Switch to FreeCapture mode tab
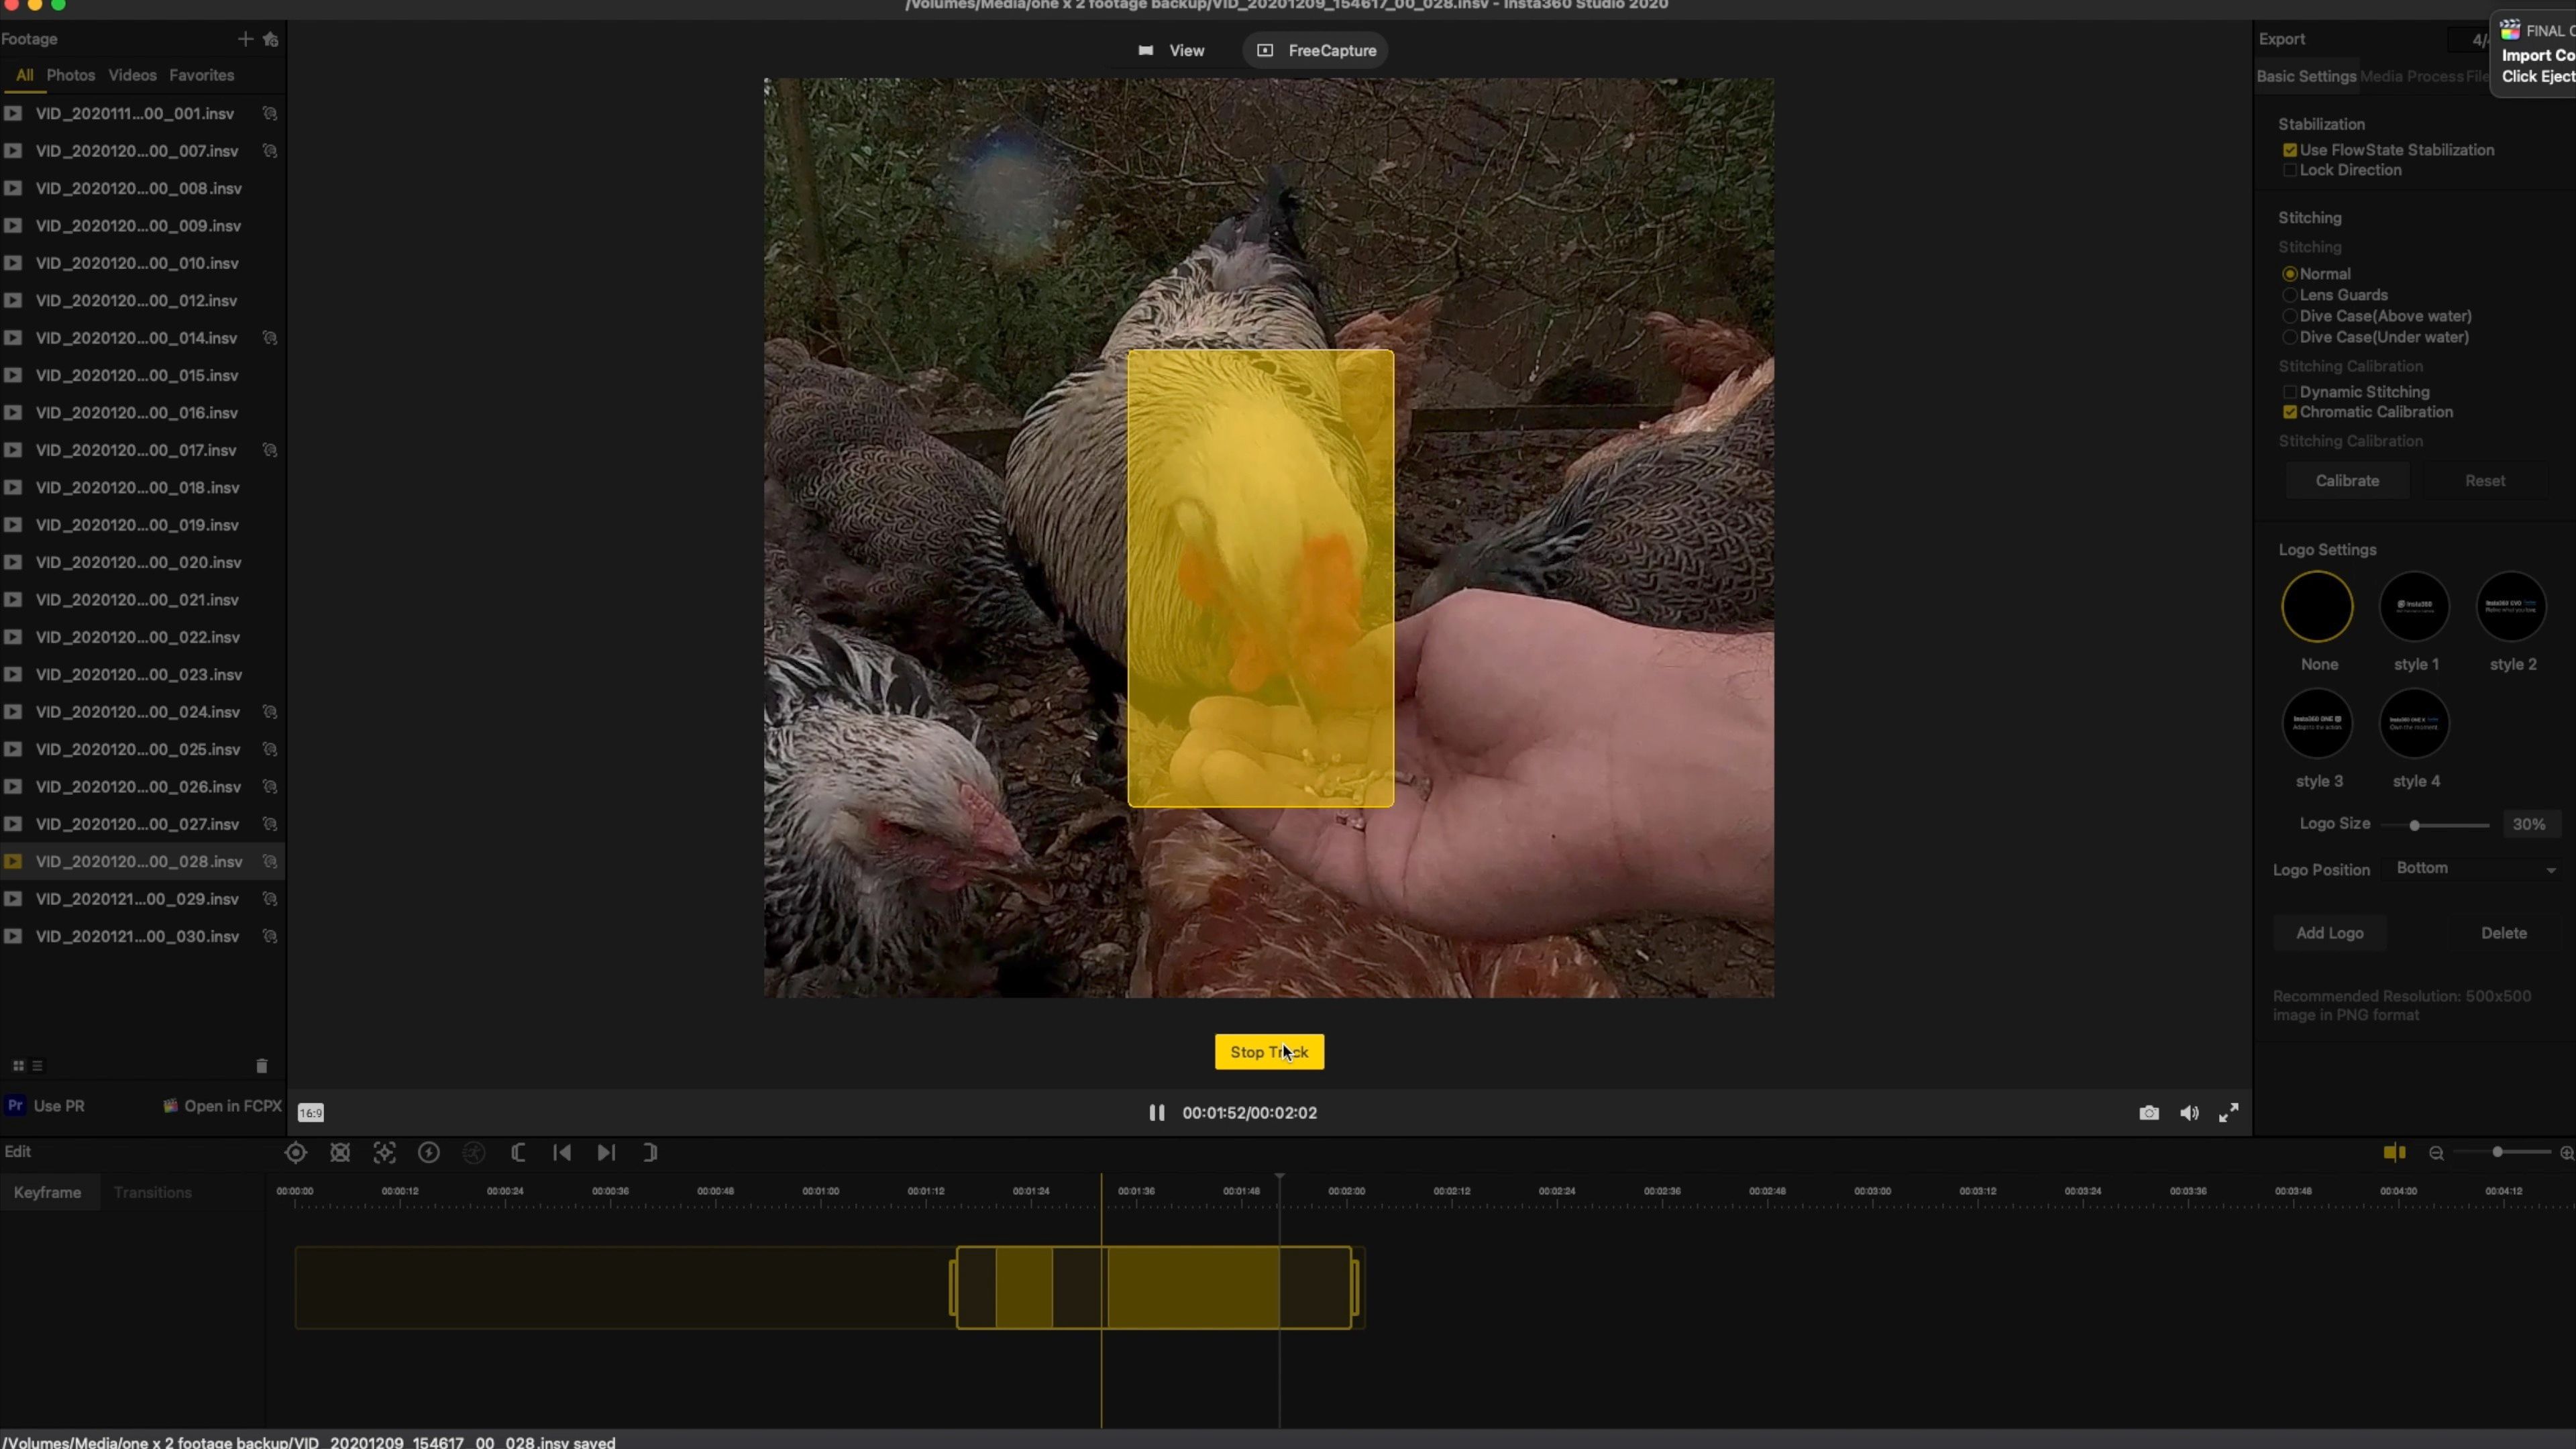The height and width of the screenshot is (1449, 2576). click(1316, 50)
